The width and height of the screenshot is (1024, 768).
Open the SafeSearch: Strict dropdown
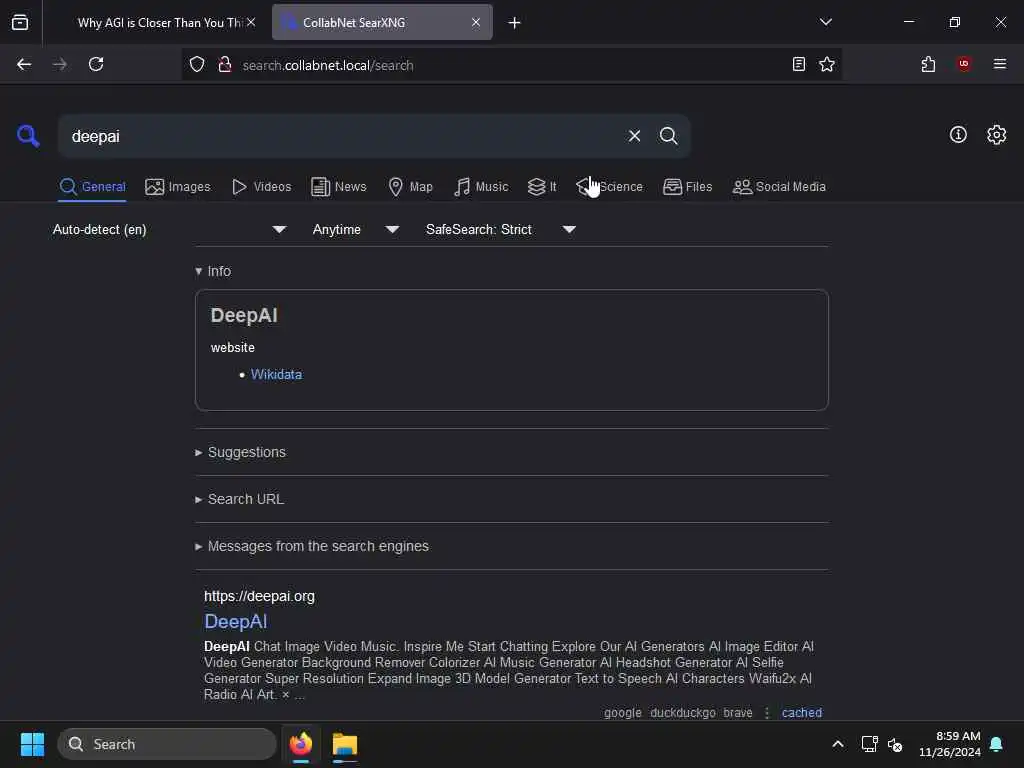tap(501, 229)
